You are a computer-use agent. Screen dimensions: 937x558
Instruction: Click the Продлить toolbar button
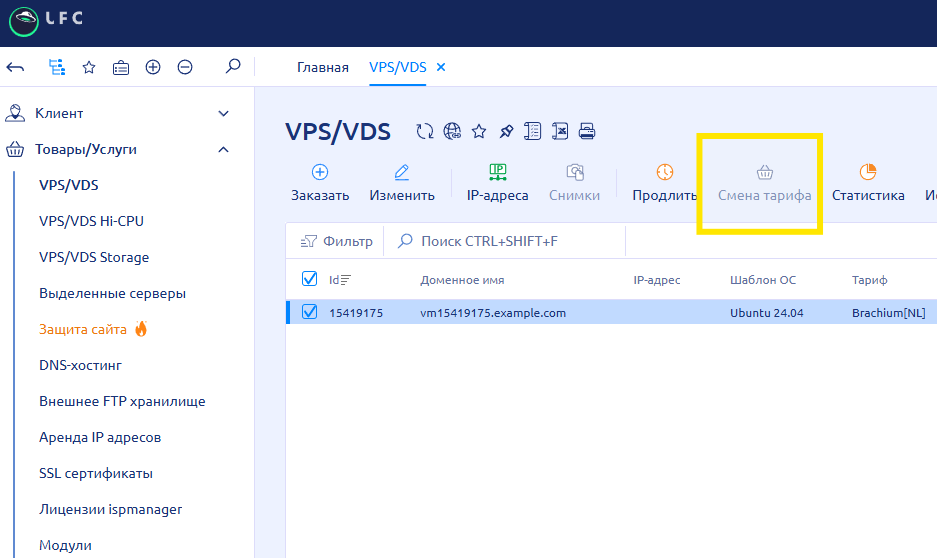click(664, 183)
